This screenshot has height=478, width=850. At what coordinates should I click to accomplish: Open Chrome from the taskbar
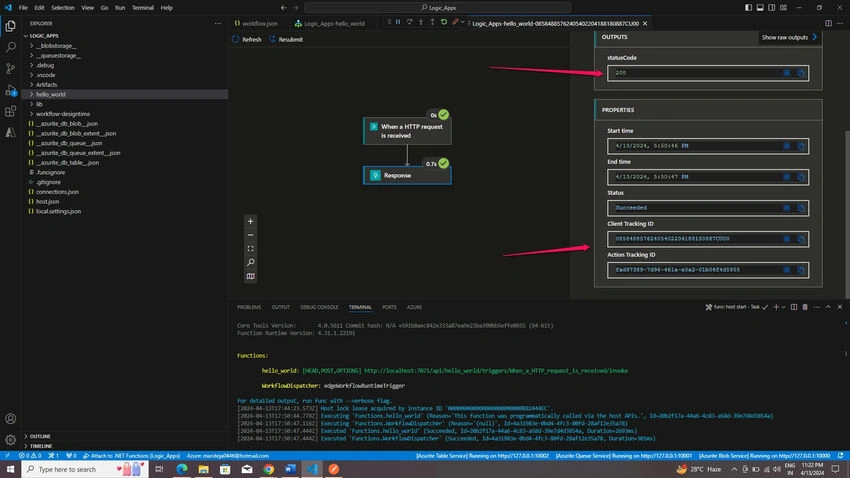[268, 469]
